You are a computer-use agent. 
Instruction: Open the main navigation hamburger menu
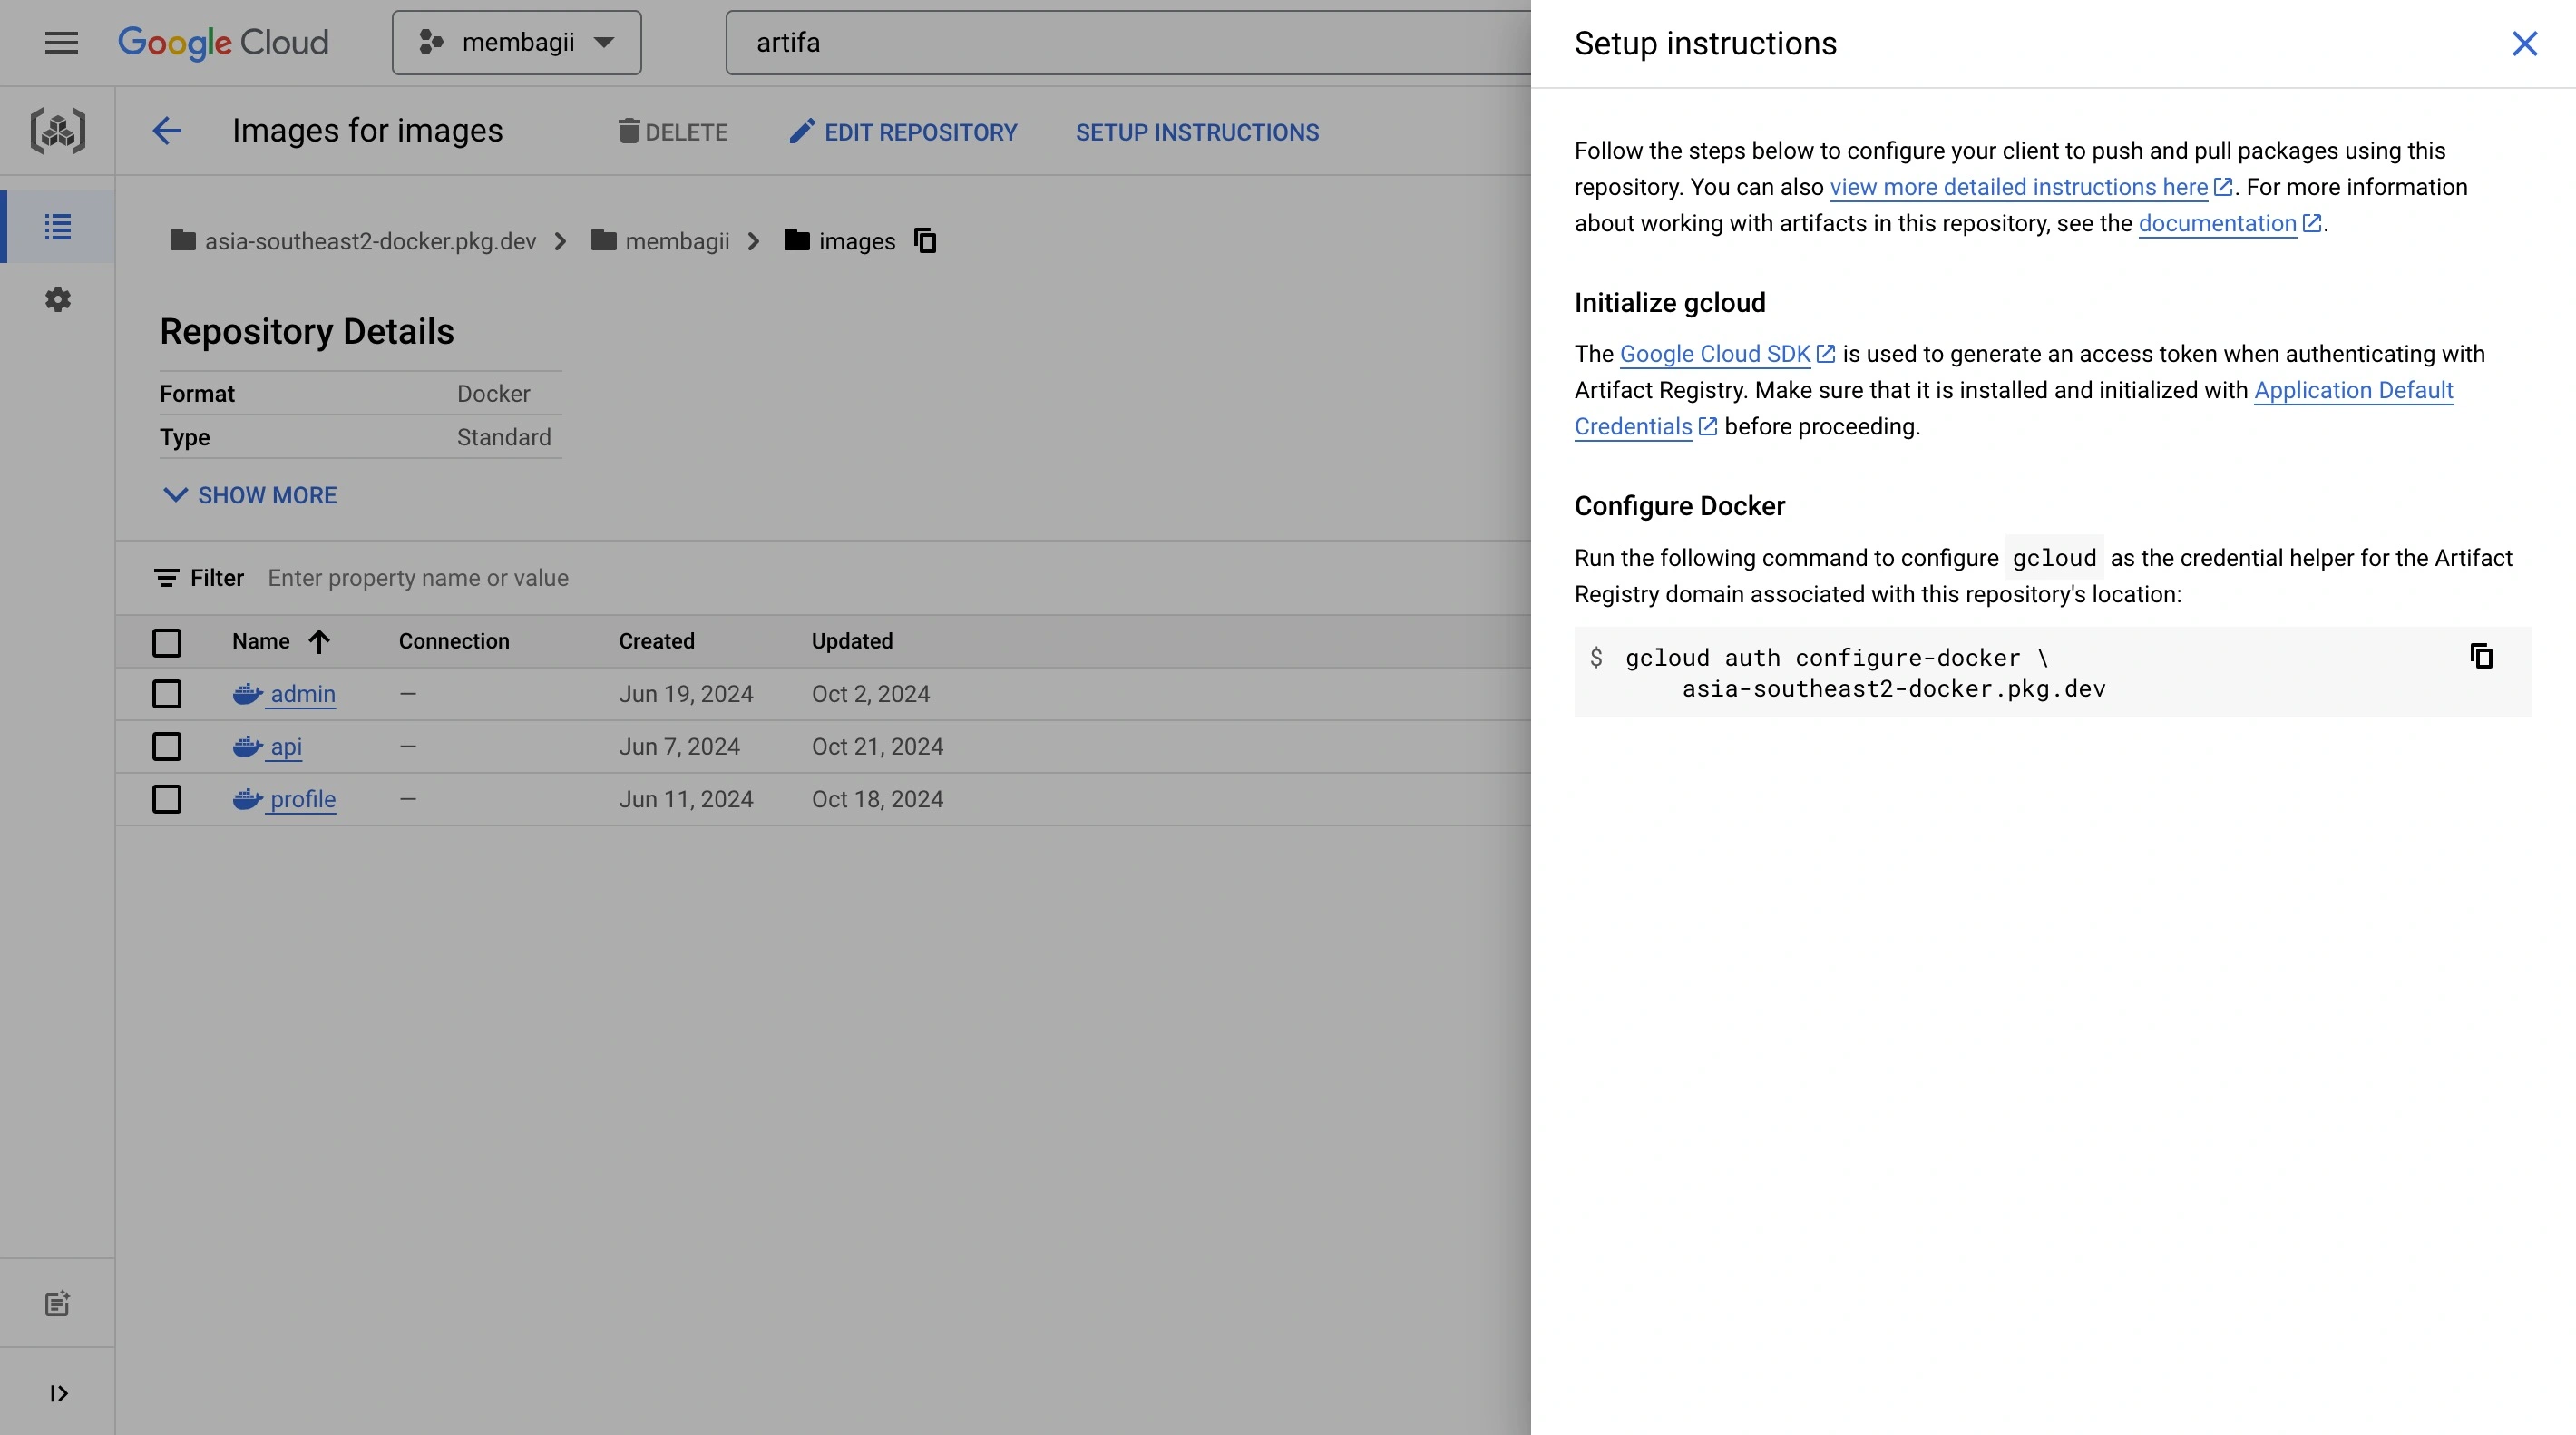click(x=61, y=42)
